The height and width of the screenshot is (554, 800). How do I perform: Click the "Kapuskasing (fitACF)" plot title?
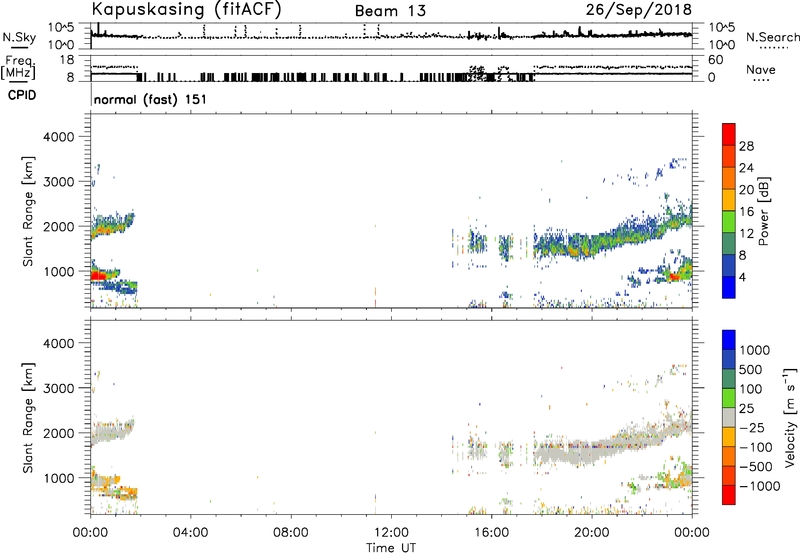186,9
